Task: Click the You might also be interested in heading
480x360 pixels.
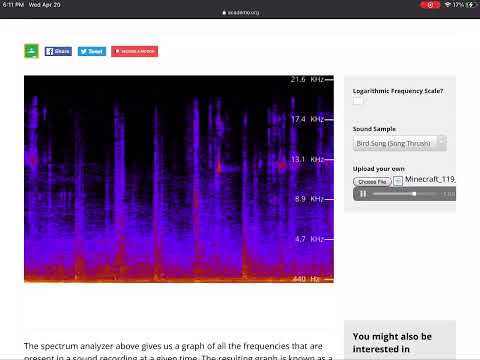Action: click(x=392, y=343)
